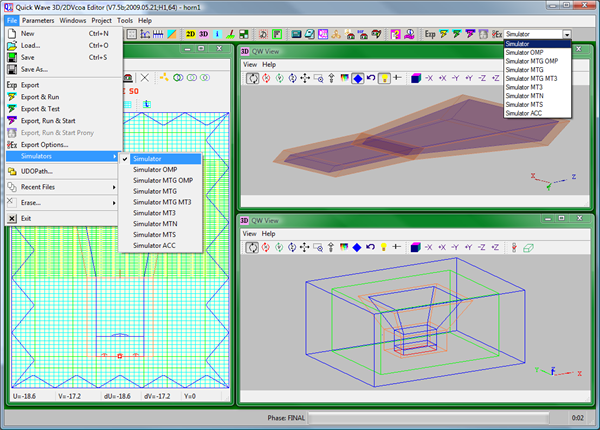Select Simulator MTG OMP in dropdown list
Viewport: 600px width, 430px height.
(x=532, y=61)
